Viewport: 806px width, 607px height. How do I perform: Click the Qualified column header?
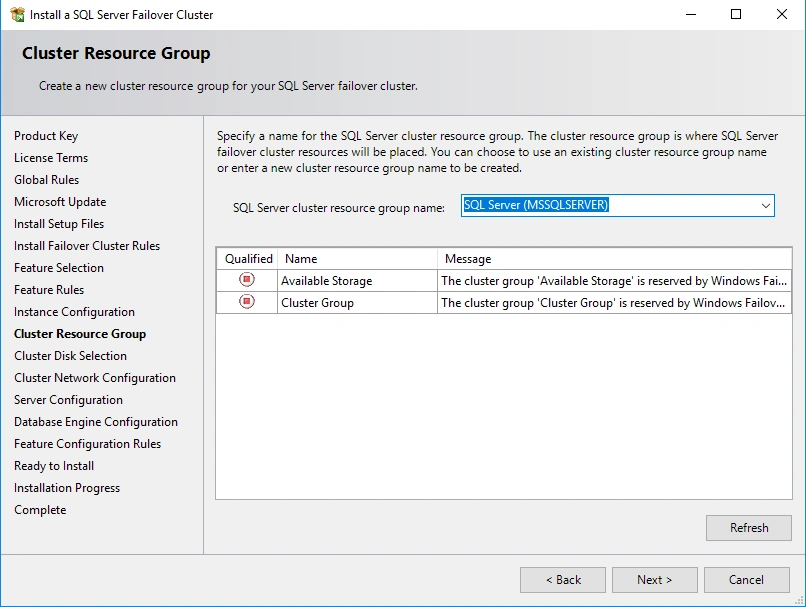pos(247,259)
